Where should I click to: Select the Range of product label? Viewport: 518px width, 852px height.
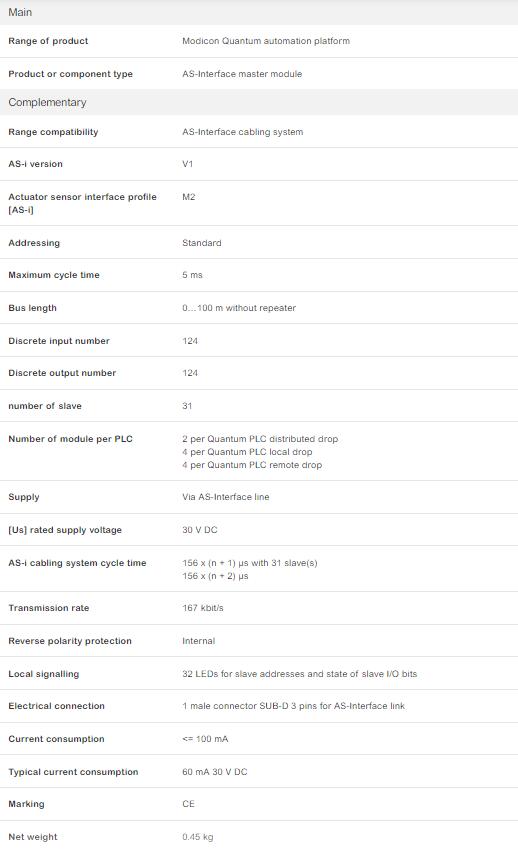pyautogui.click(x=48, y=41)
